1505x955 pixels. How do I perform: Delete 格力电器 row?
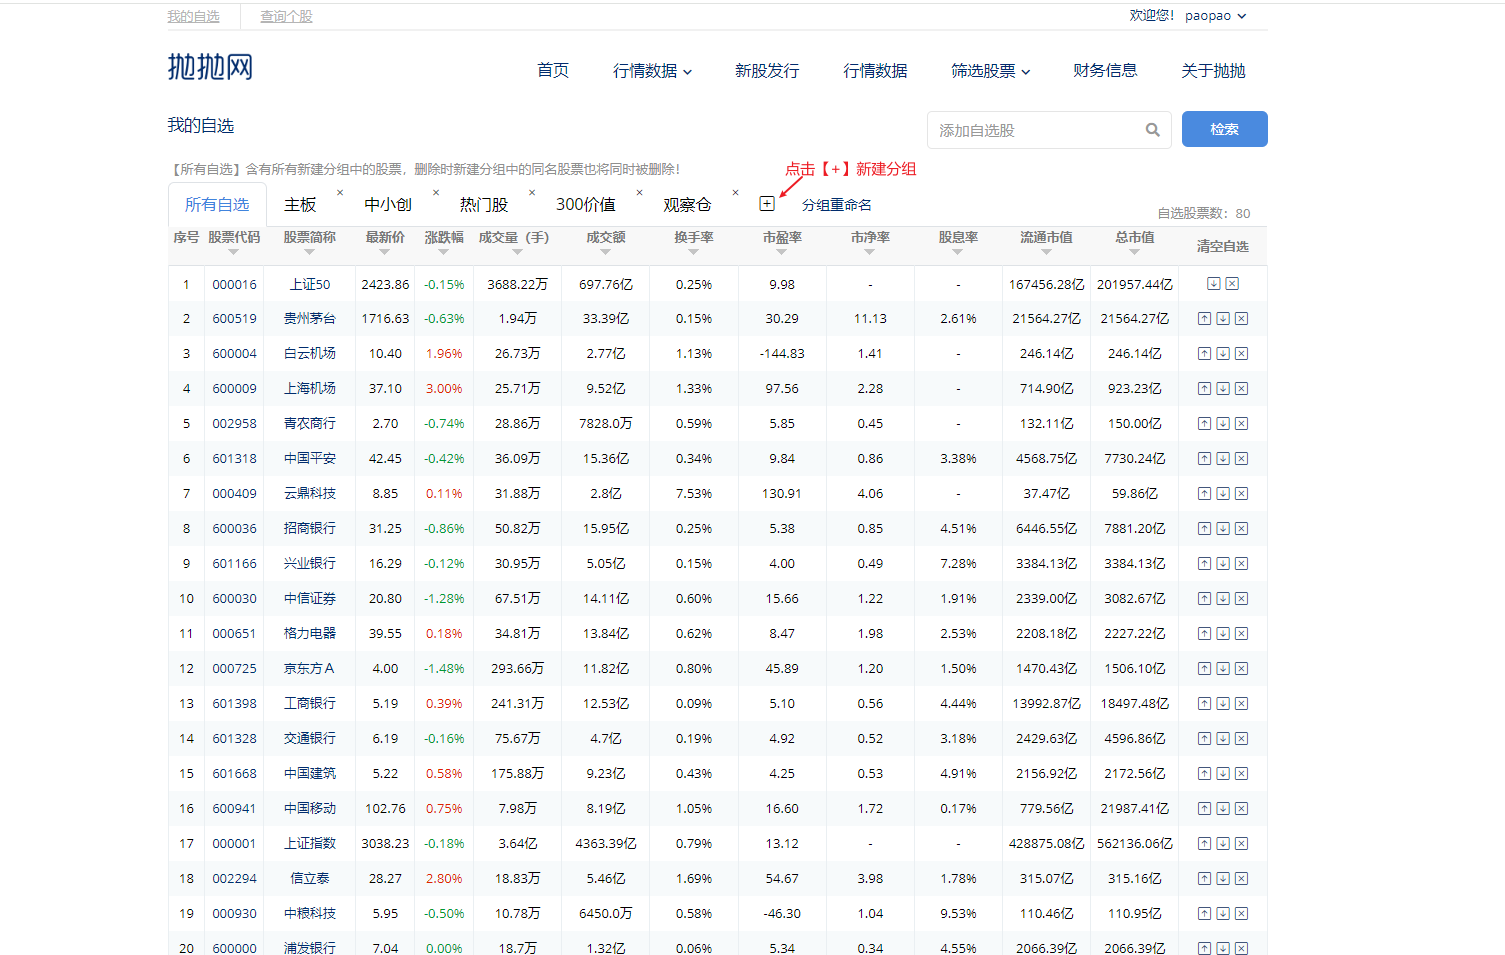click(1241, 634)
